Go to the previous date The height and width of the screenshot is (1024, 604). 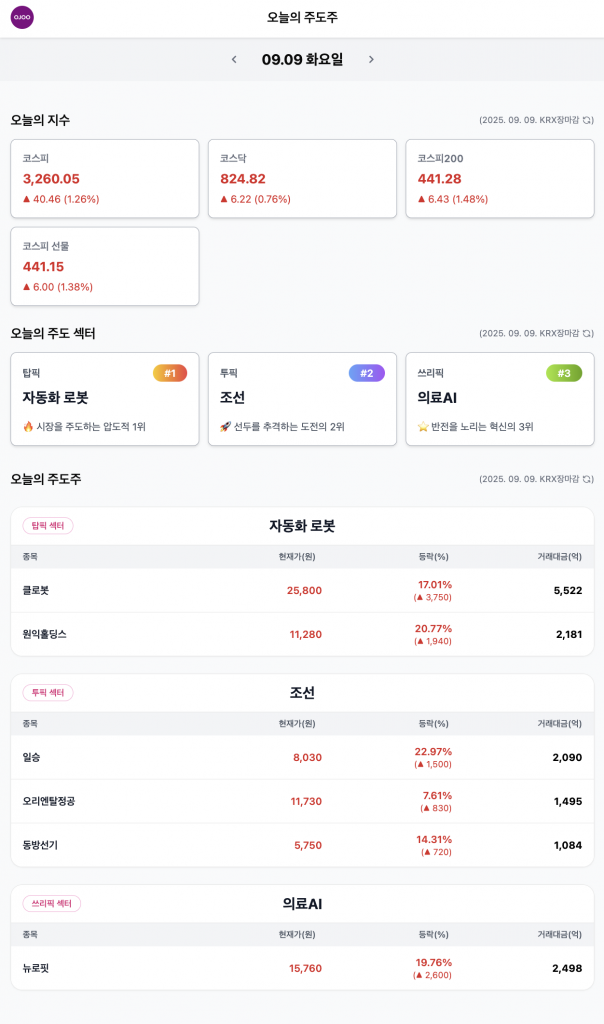point(234,60)
